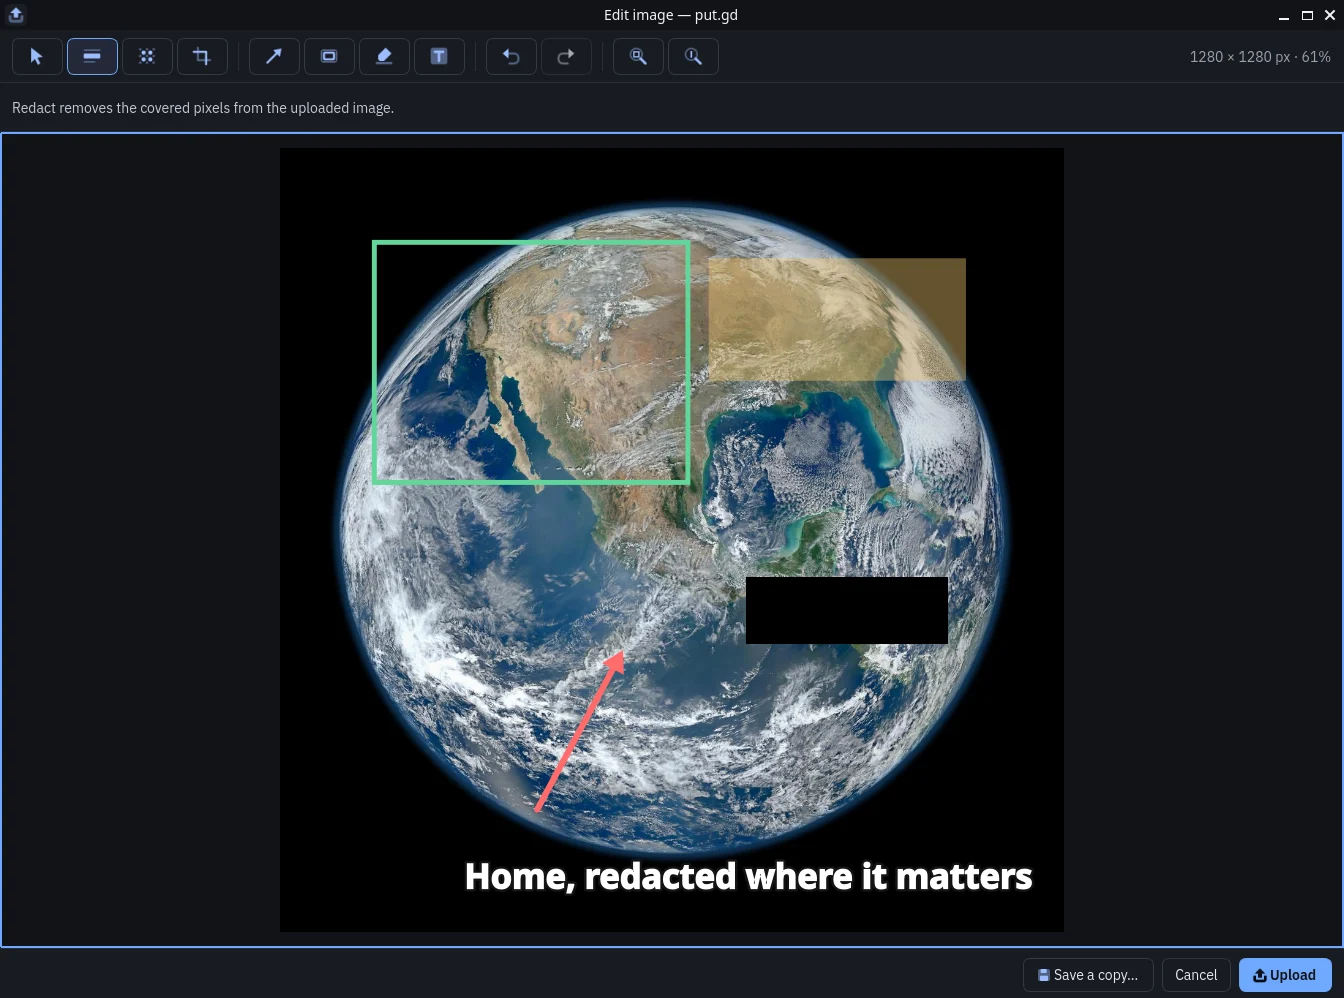Select the yellow highlight area on canvas

click(x=837, y=320)
